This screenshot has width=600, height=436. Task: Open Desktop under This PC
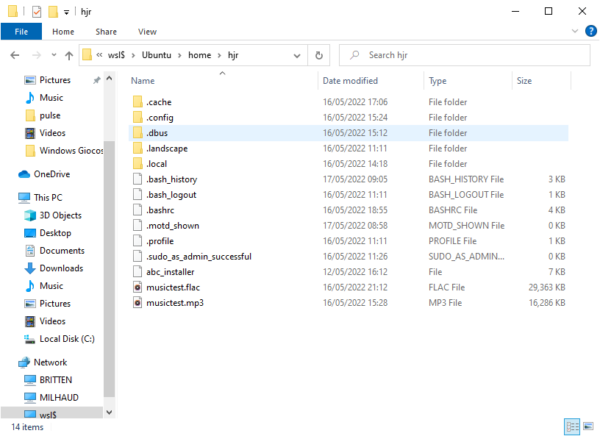click(x=55, y=233)
